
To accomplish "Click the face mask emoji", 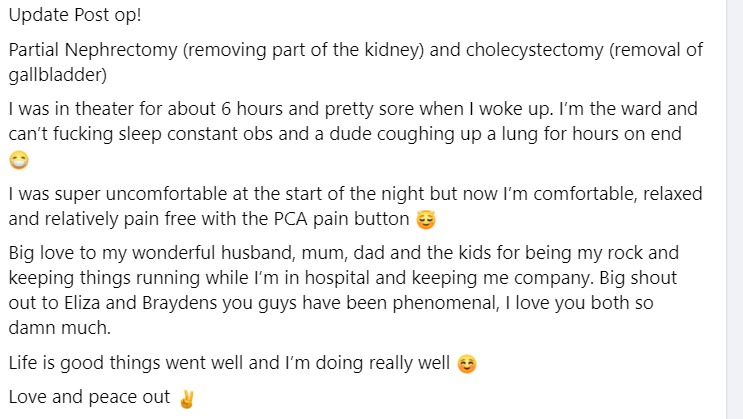I will pos(19,160).
